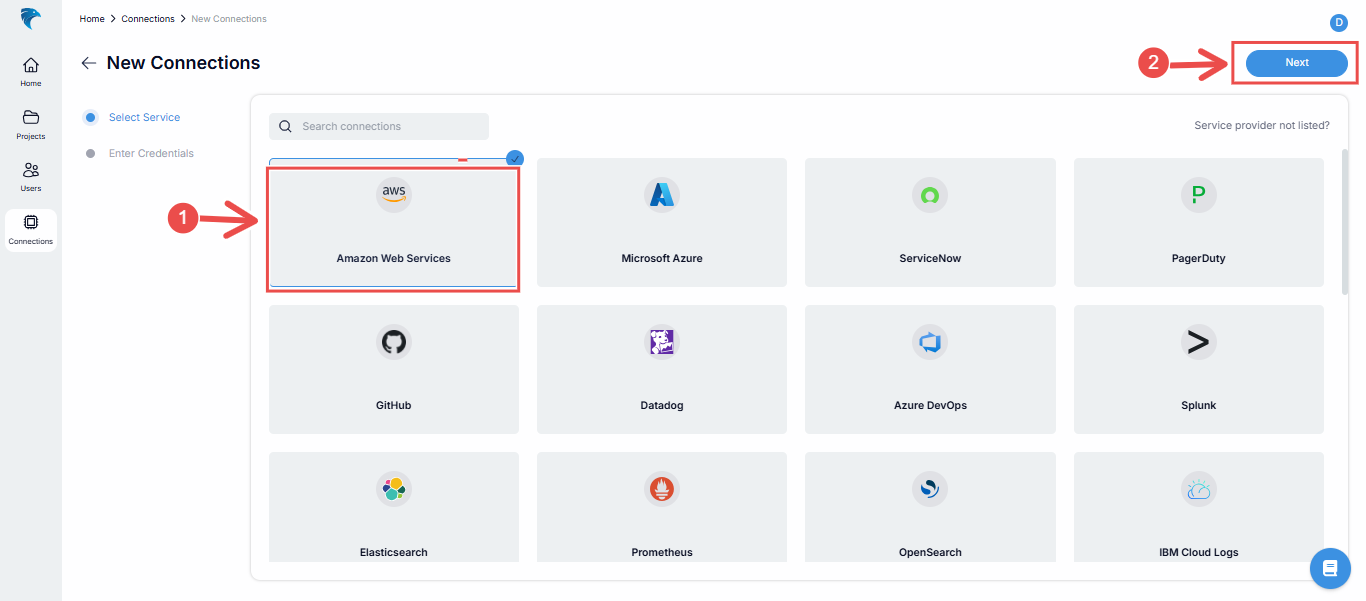The width and height of the screenshot is (1366, 601).
Task: Navigate to Connections via the breadcrumb
Action: 147,18
